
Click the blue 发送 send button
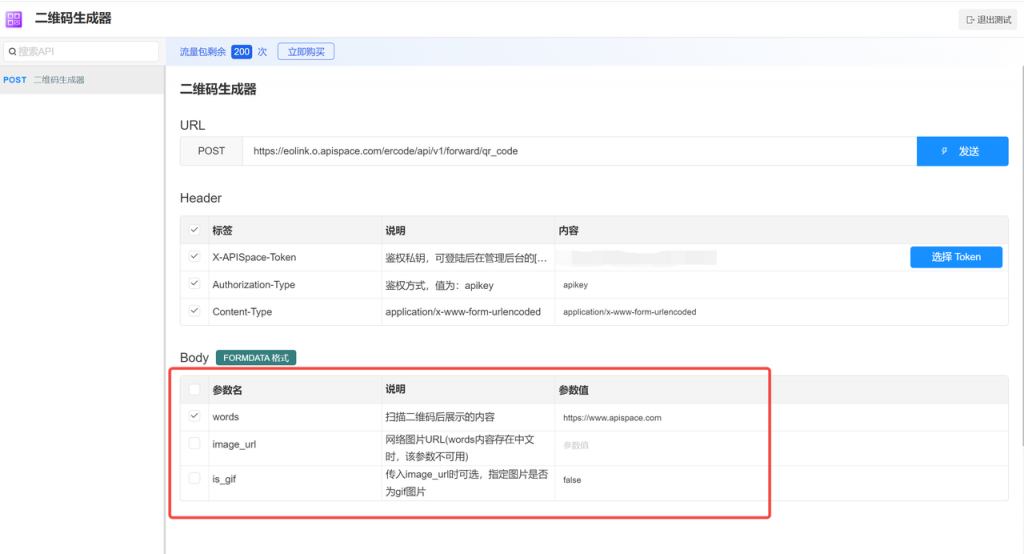pos(962,151)
